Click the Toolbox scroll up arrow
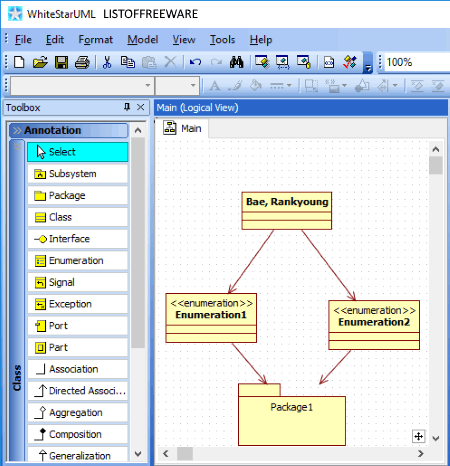This screenshot has height=466, width=450. [x=138, y=130]
